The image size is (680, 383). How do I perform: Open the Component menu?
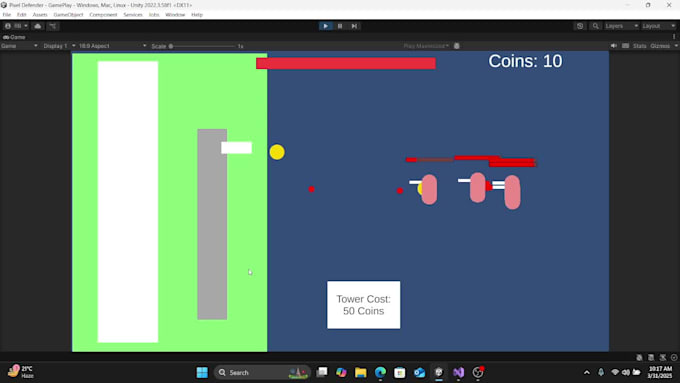click(103, 15)
